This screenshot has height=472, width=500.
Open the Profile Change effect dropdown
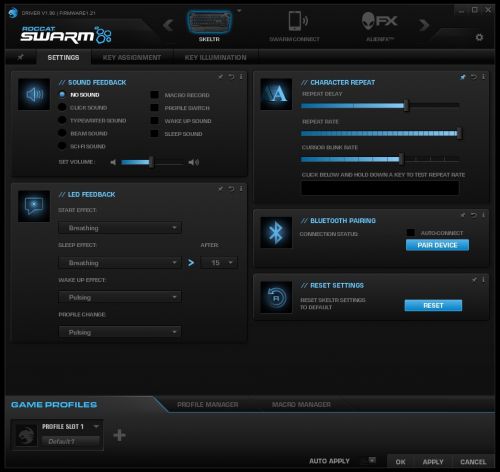click(120, 332)
